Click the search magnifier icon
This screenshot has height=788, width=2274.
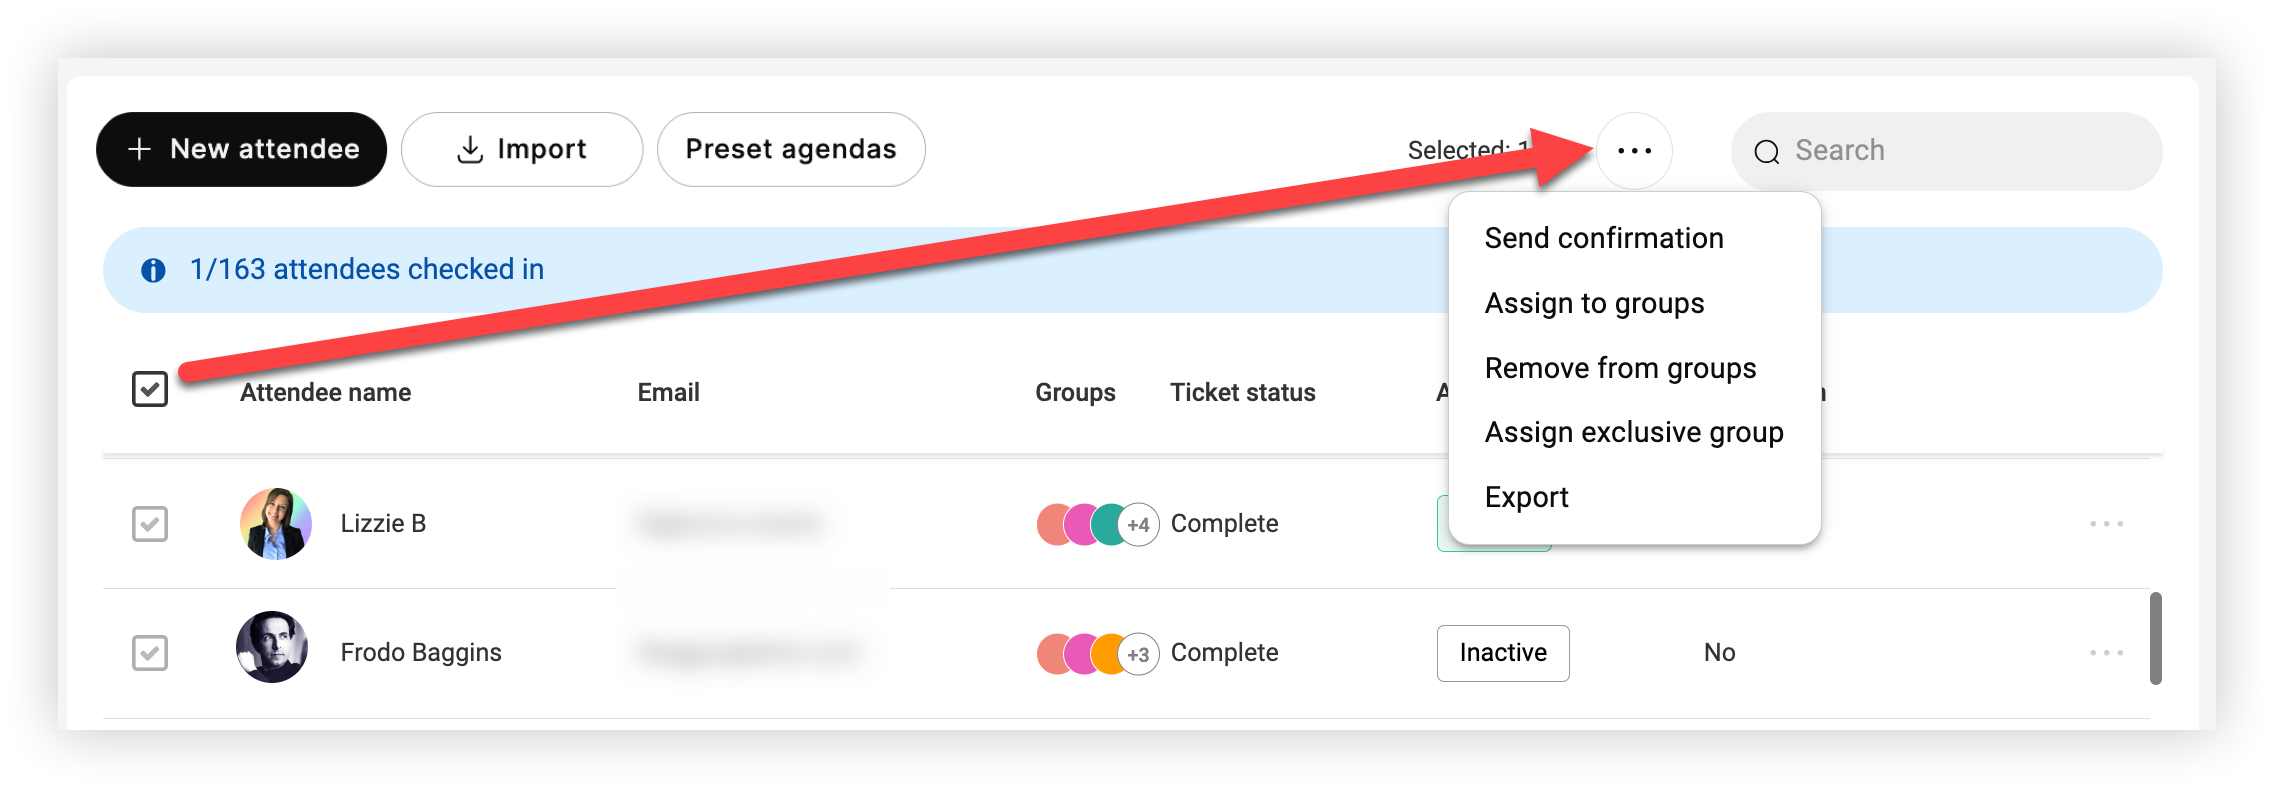point(1767,152)
